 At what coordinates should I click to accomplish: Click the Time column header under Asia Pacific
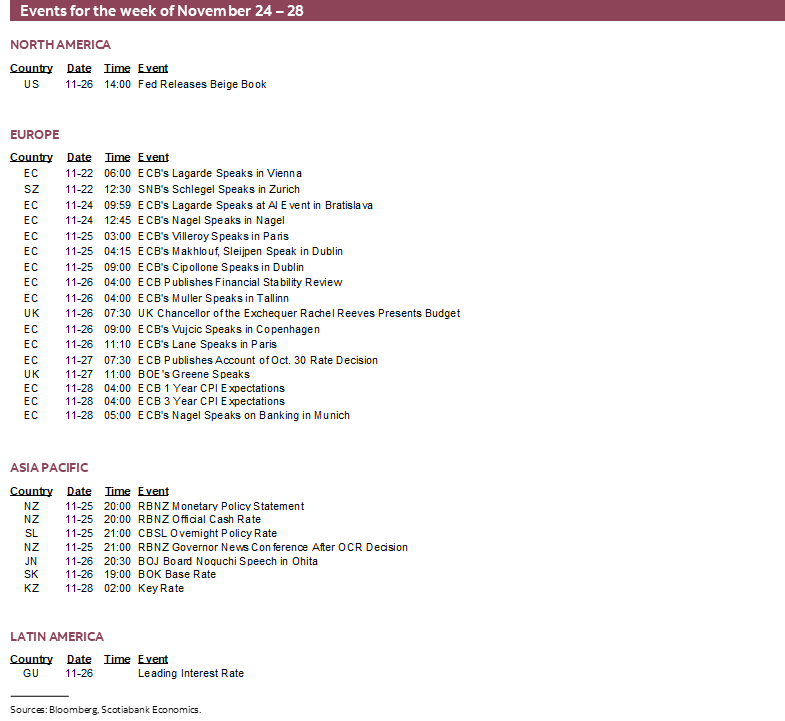click(x=117, y=491)
